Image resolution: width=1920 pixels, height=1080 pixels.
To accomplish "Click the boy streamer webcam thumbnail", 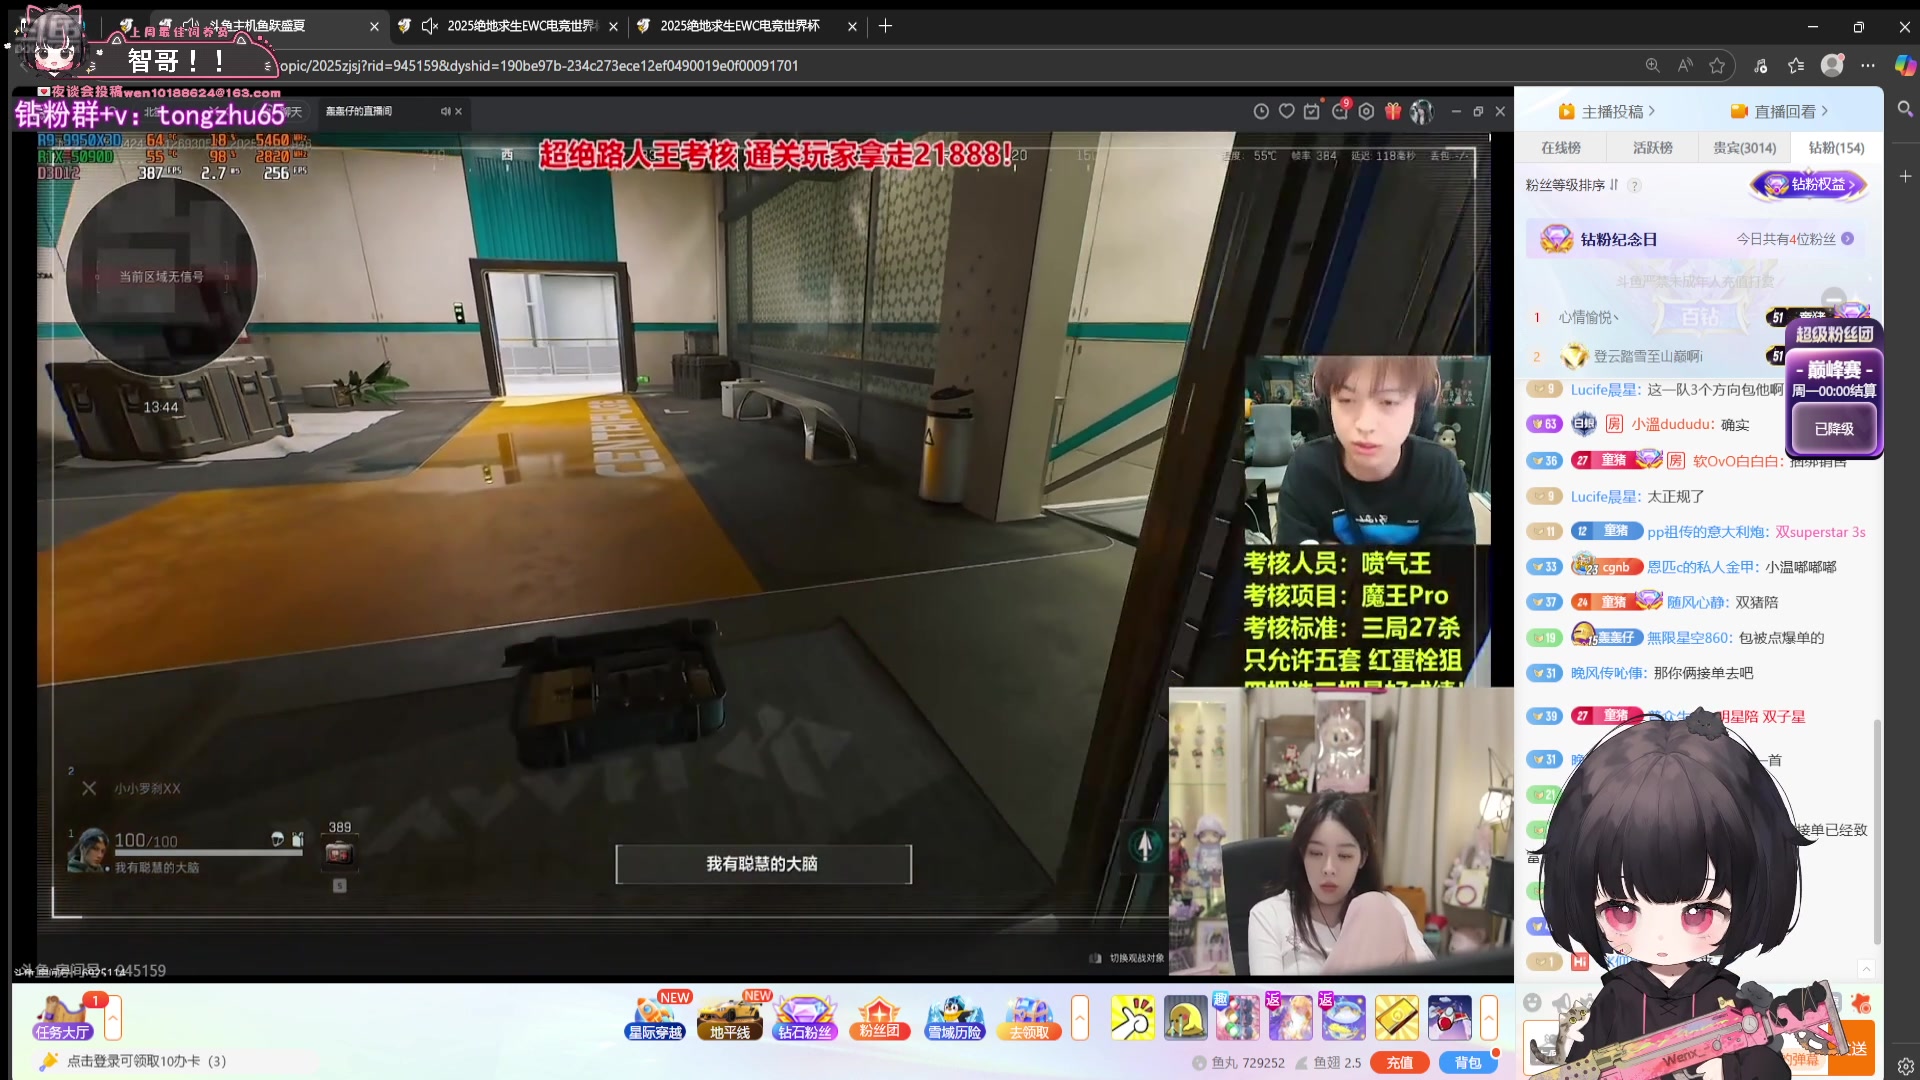I will [1366, 450].
